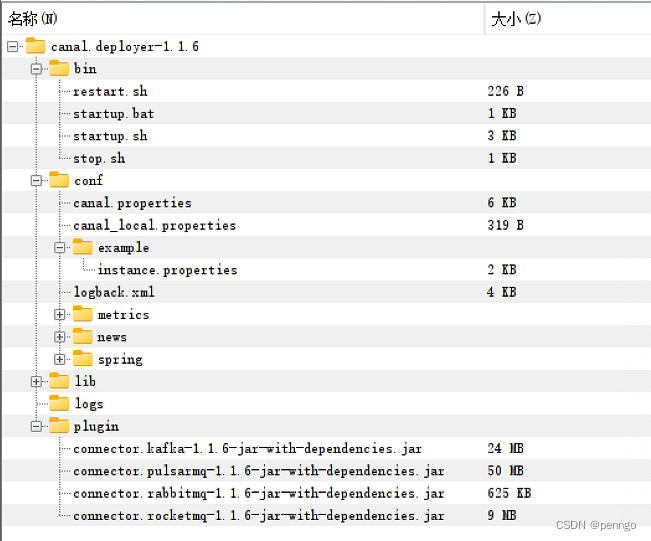
Task: Select stop.sh file
Action: coord(99,159)
